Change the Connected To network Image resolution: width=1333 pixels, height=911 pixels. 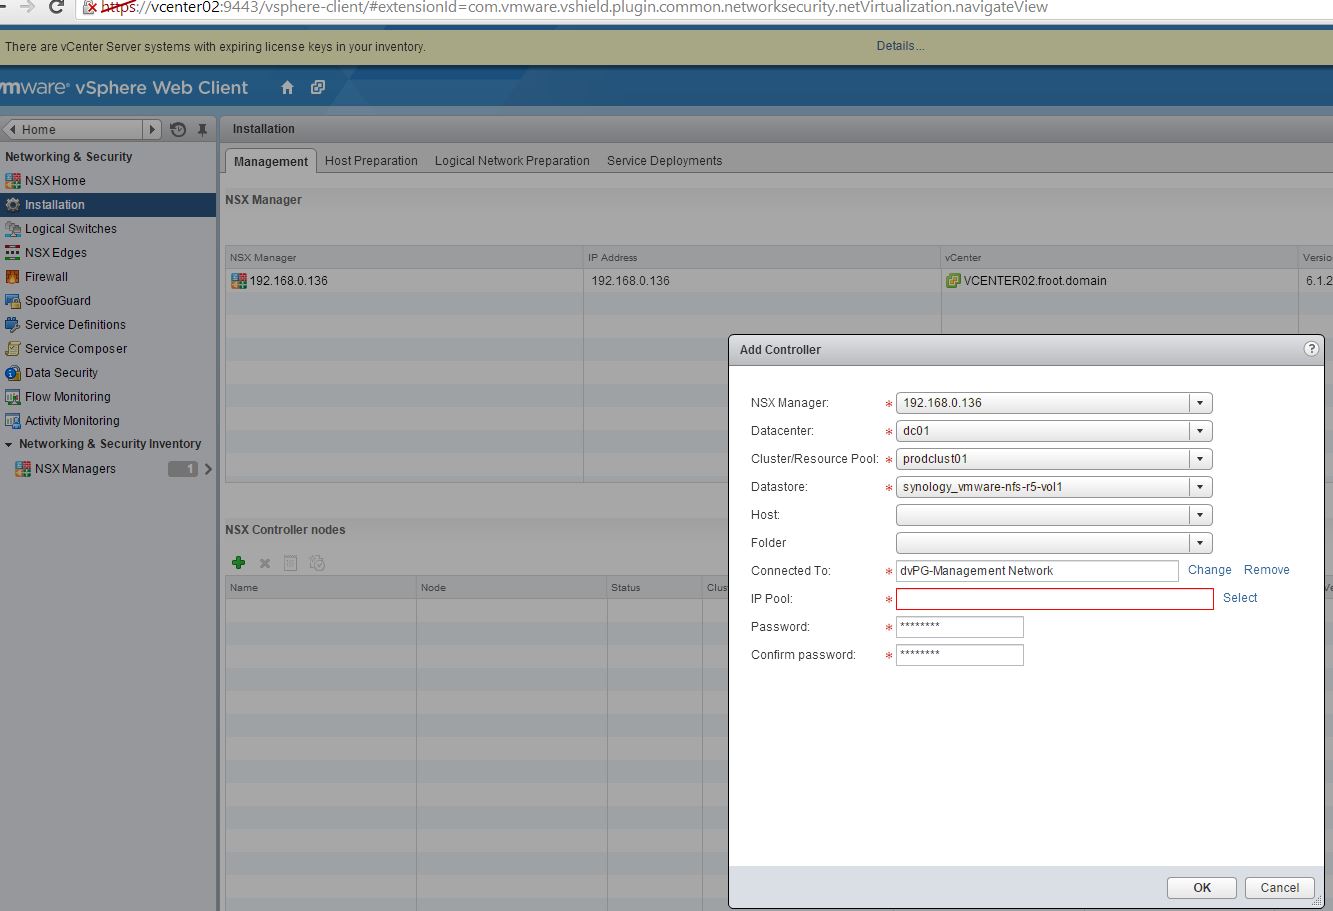point(1209,569)
